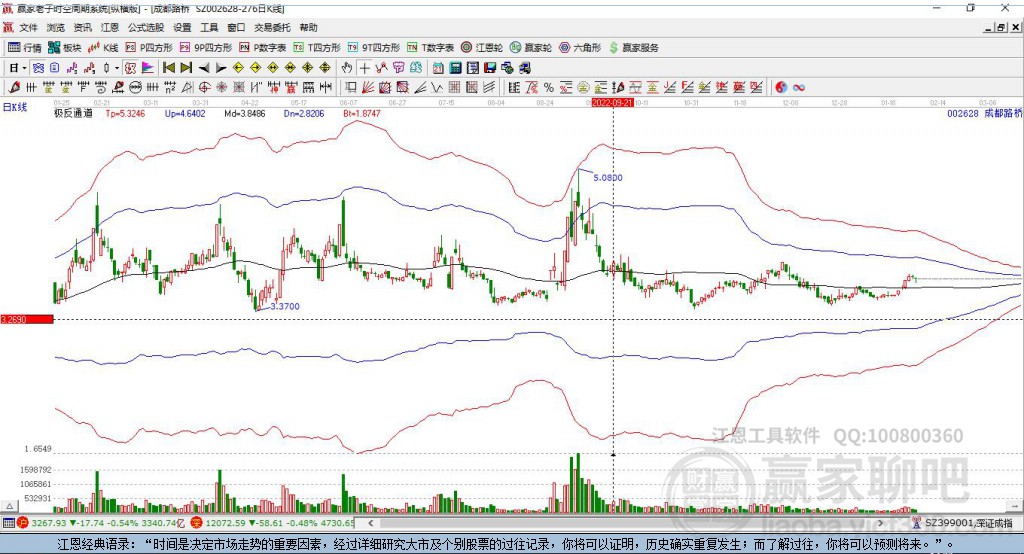This screenshot has height=554, width=1024.
Task: Open the 江恩 menu
Action: point(110,27)
